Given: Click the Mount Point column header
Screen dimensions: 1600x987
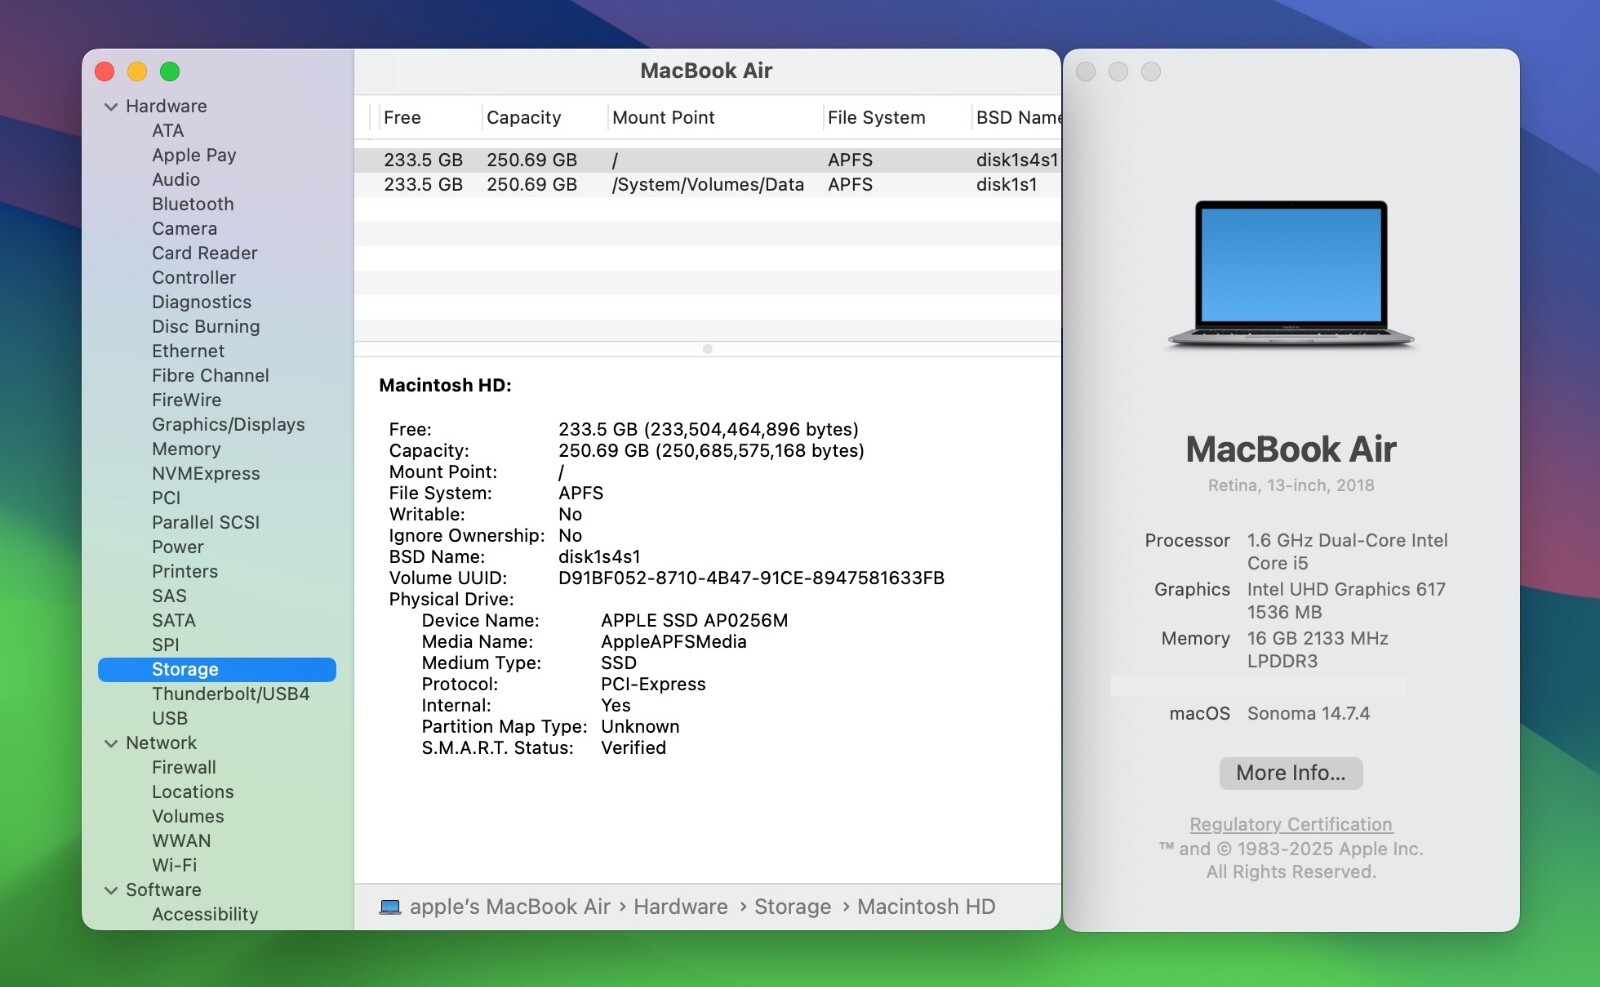Looking at the screenshot, I should 663,117.
